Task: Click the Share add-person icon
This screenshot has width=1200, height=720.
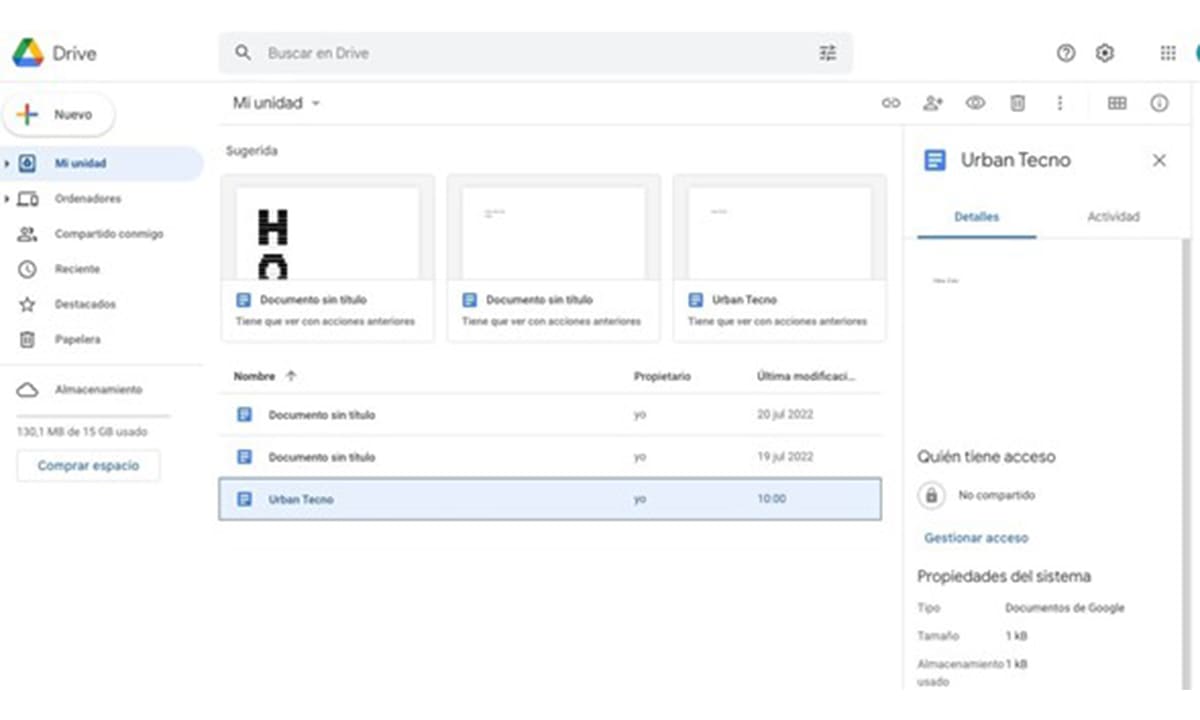Action: tap(933, 103)
